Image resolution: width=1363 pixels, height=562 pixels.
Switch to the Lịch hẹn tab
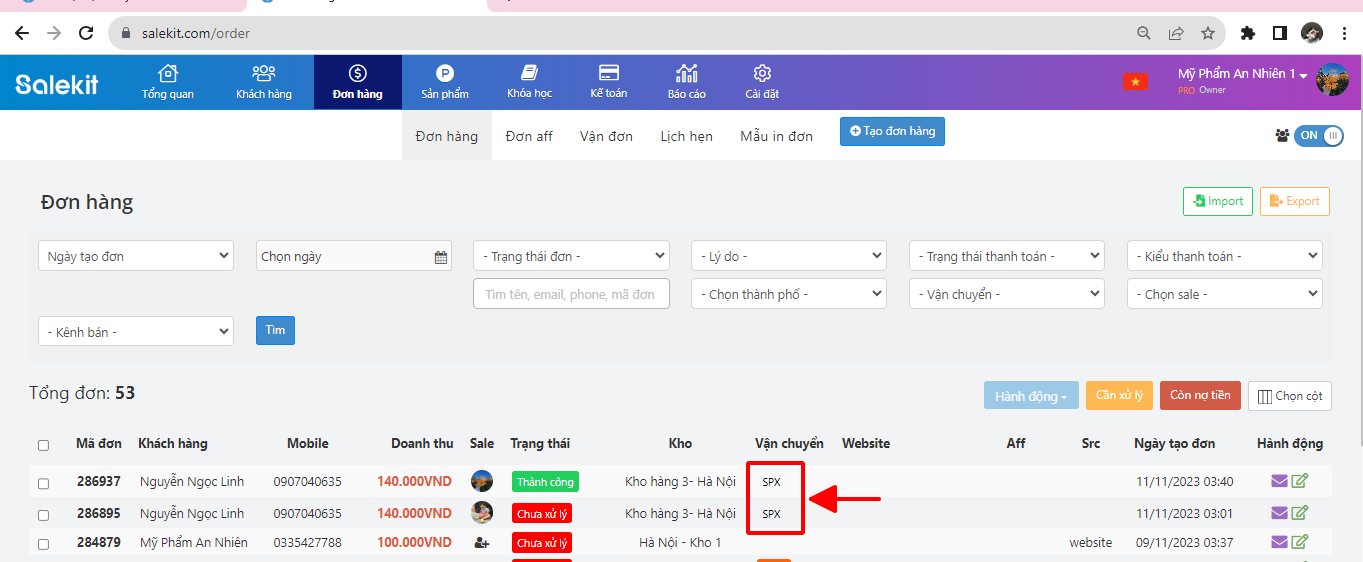pos(686,136)
